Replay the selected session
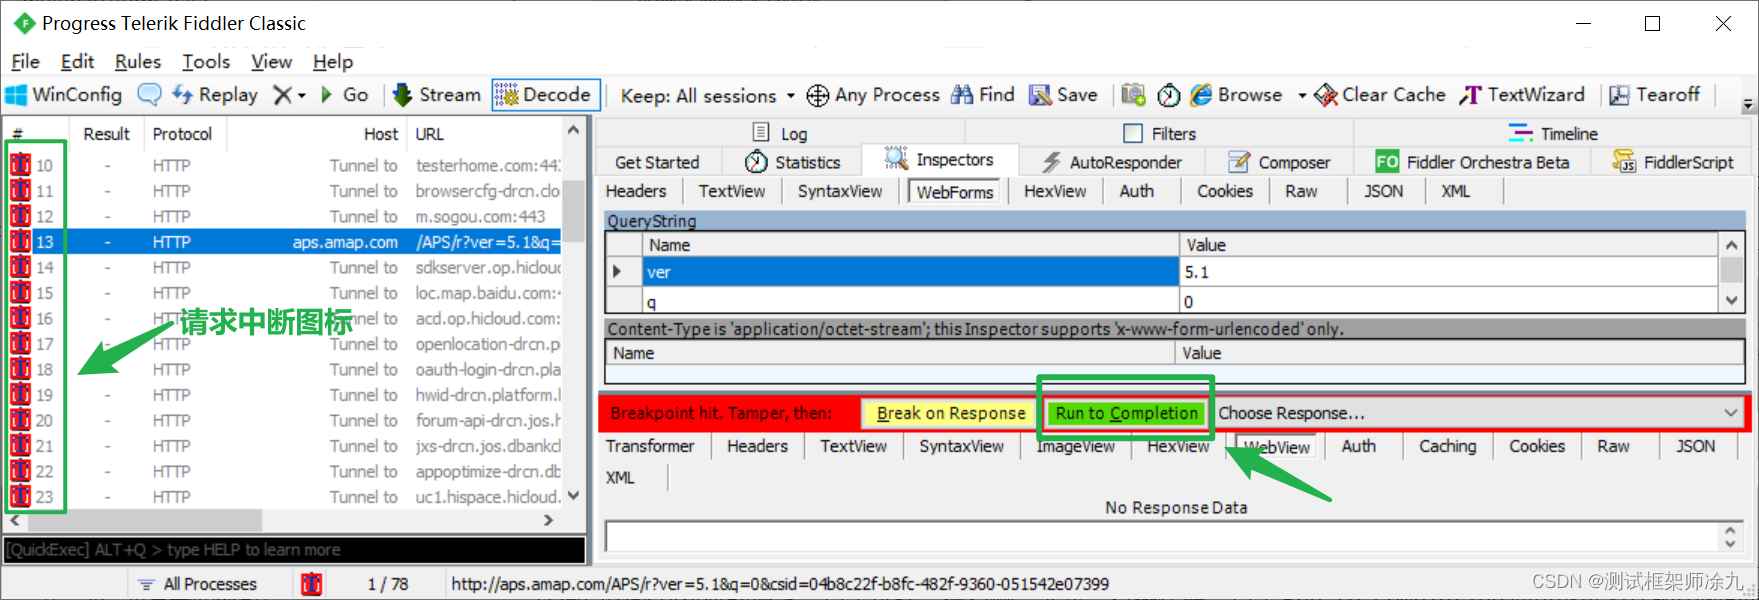This screenshot has width=1759, height=600. pos(215,95)
